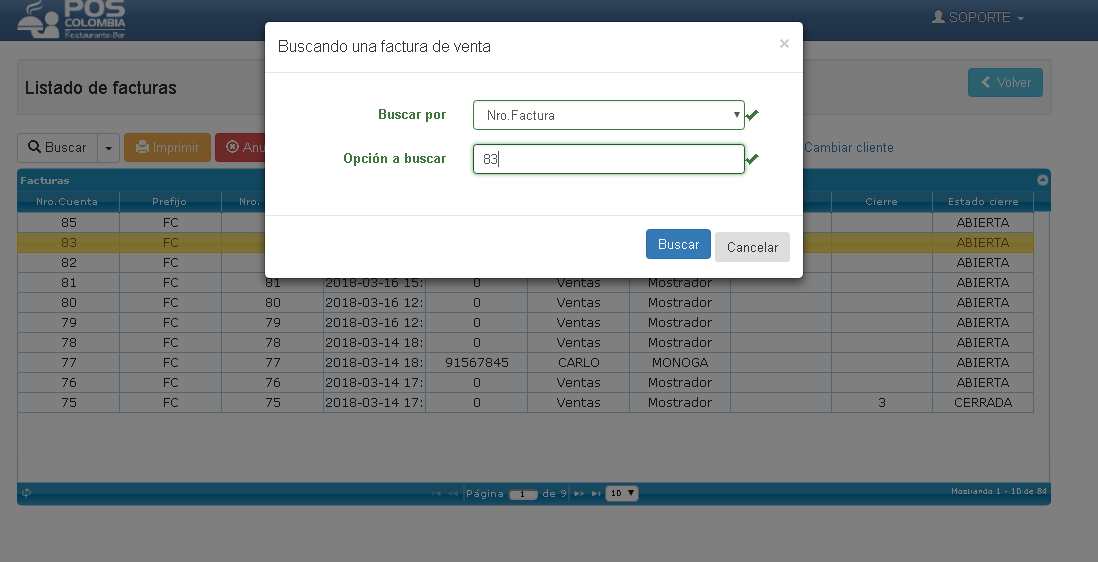Click the red Anular button
This screenshot has height=562, width=1098.
240,148
